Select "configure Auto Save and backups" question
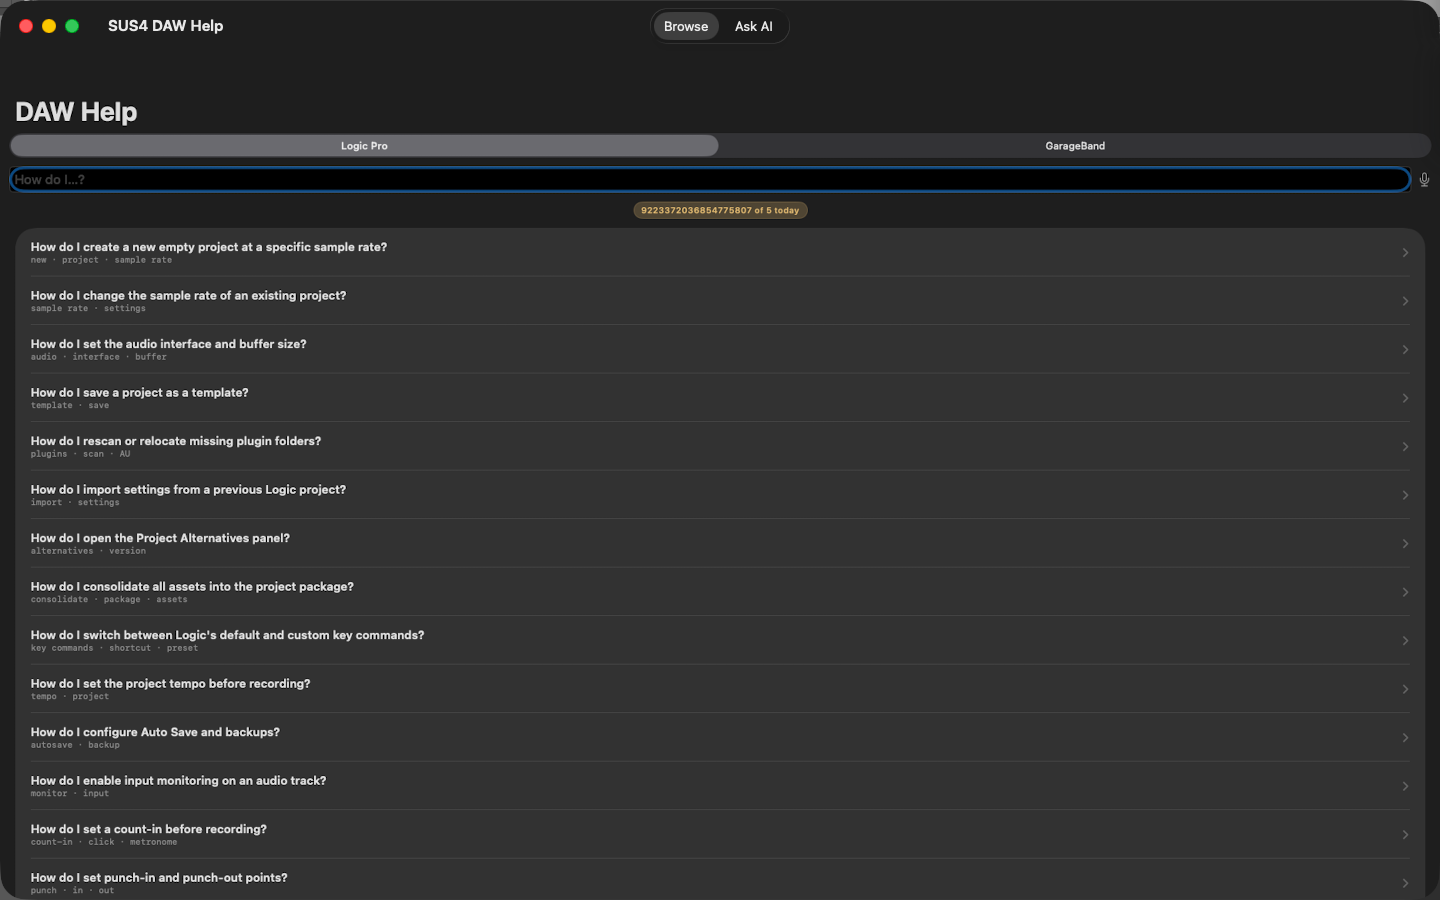This screenshot has width=1440, height=900. click(x=720, y=737)
